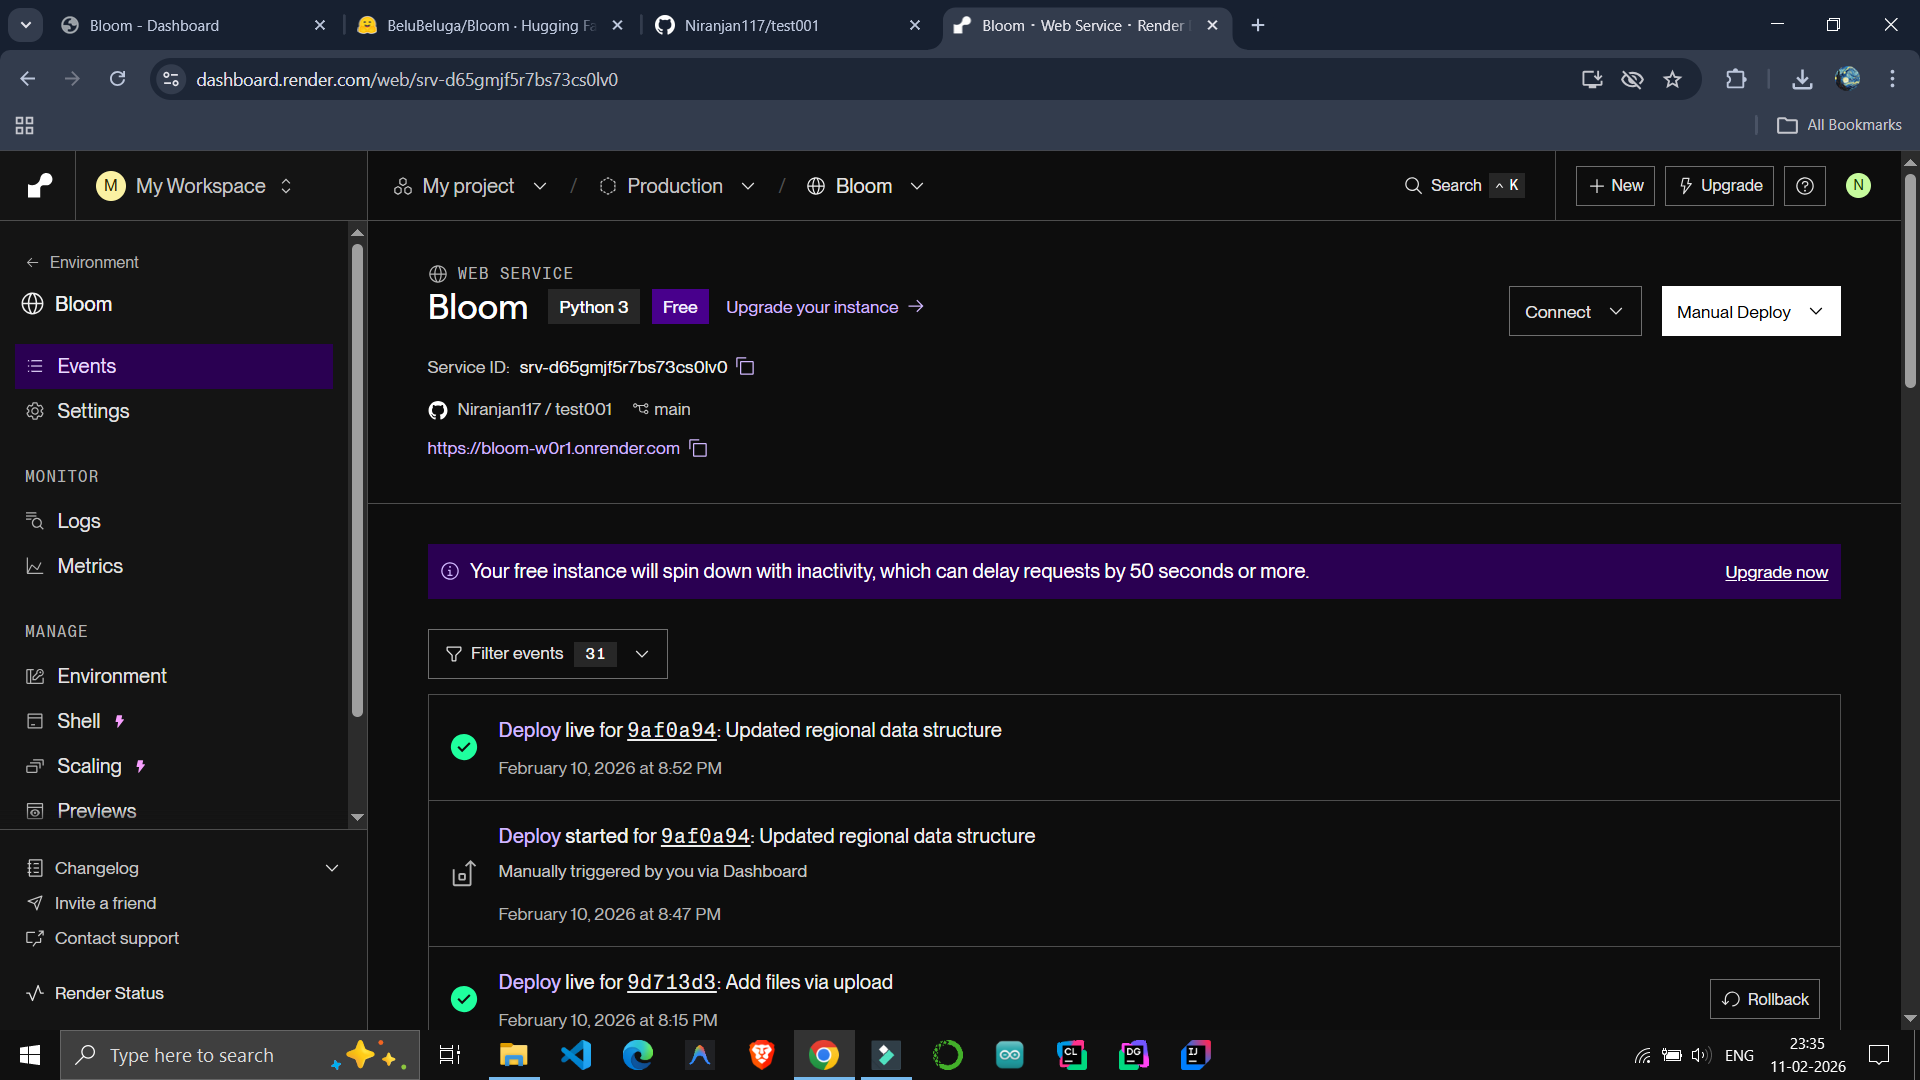The image size is (1920, 1080).
Task: Click the browser downloads icon
Action: (x=1802, y=79)
